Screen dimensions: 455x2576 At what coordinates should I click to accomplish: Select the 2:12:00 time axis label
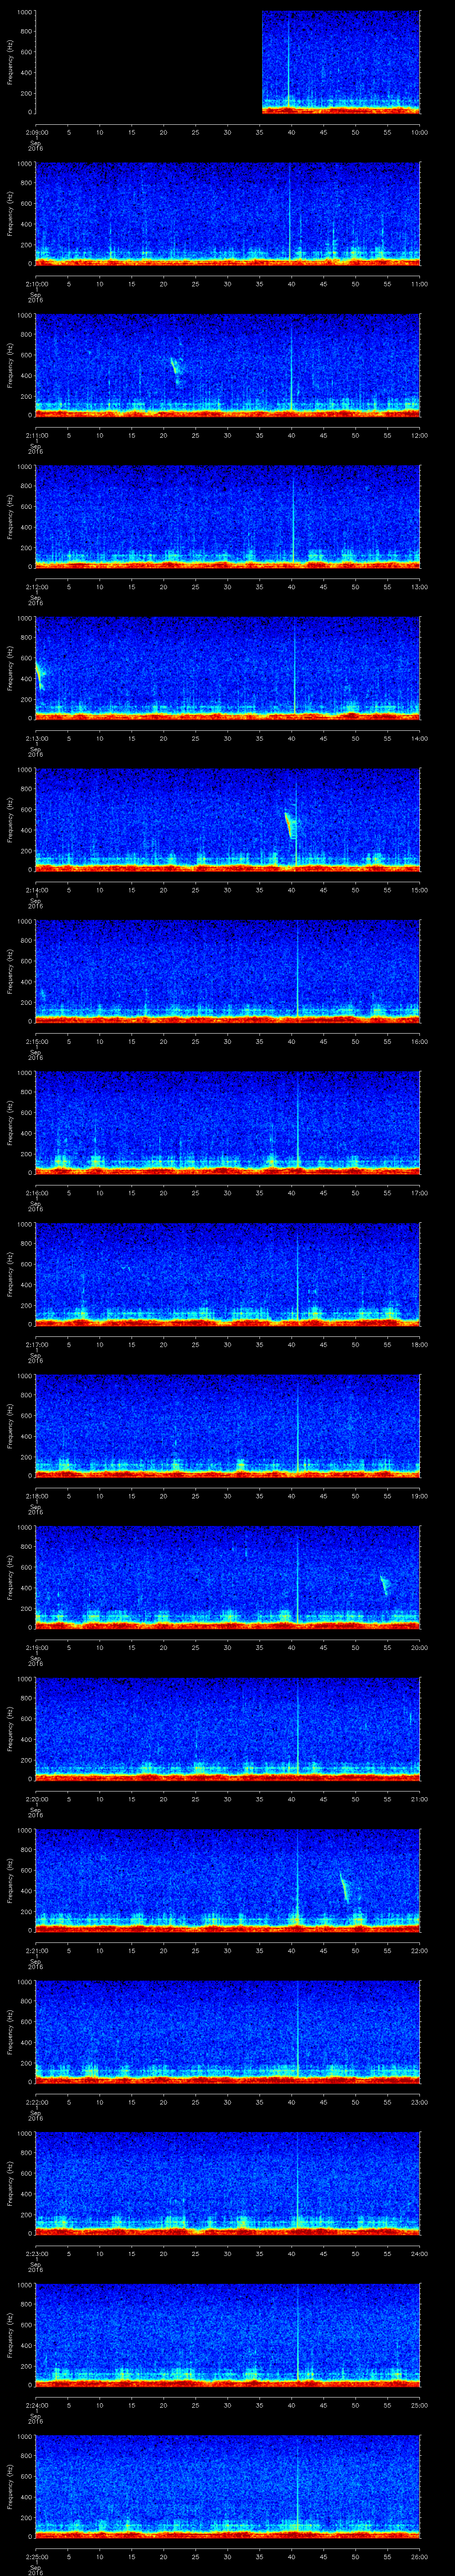click(36, 587)
